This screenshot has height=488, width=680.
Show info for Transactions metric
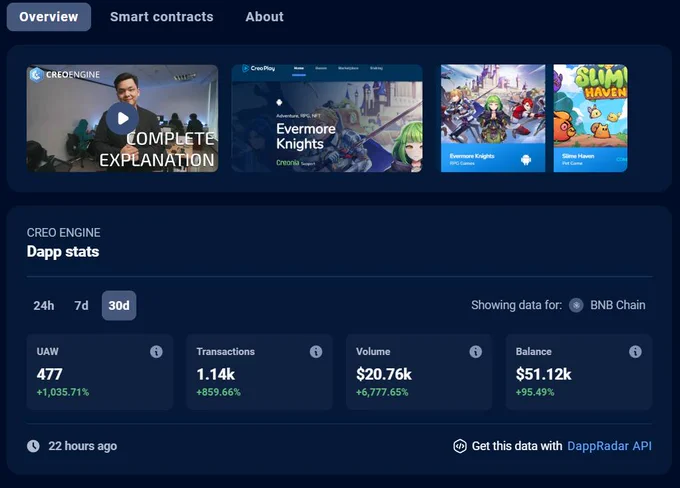(316, 352)
